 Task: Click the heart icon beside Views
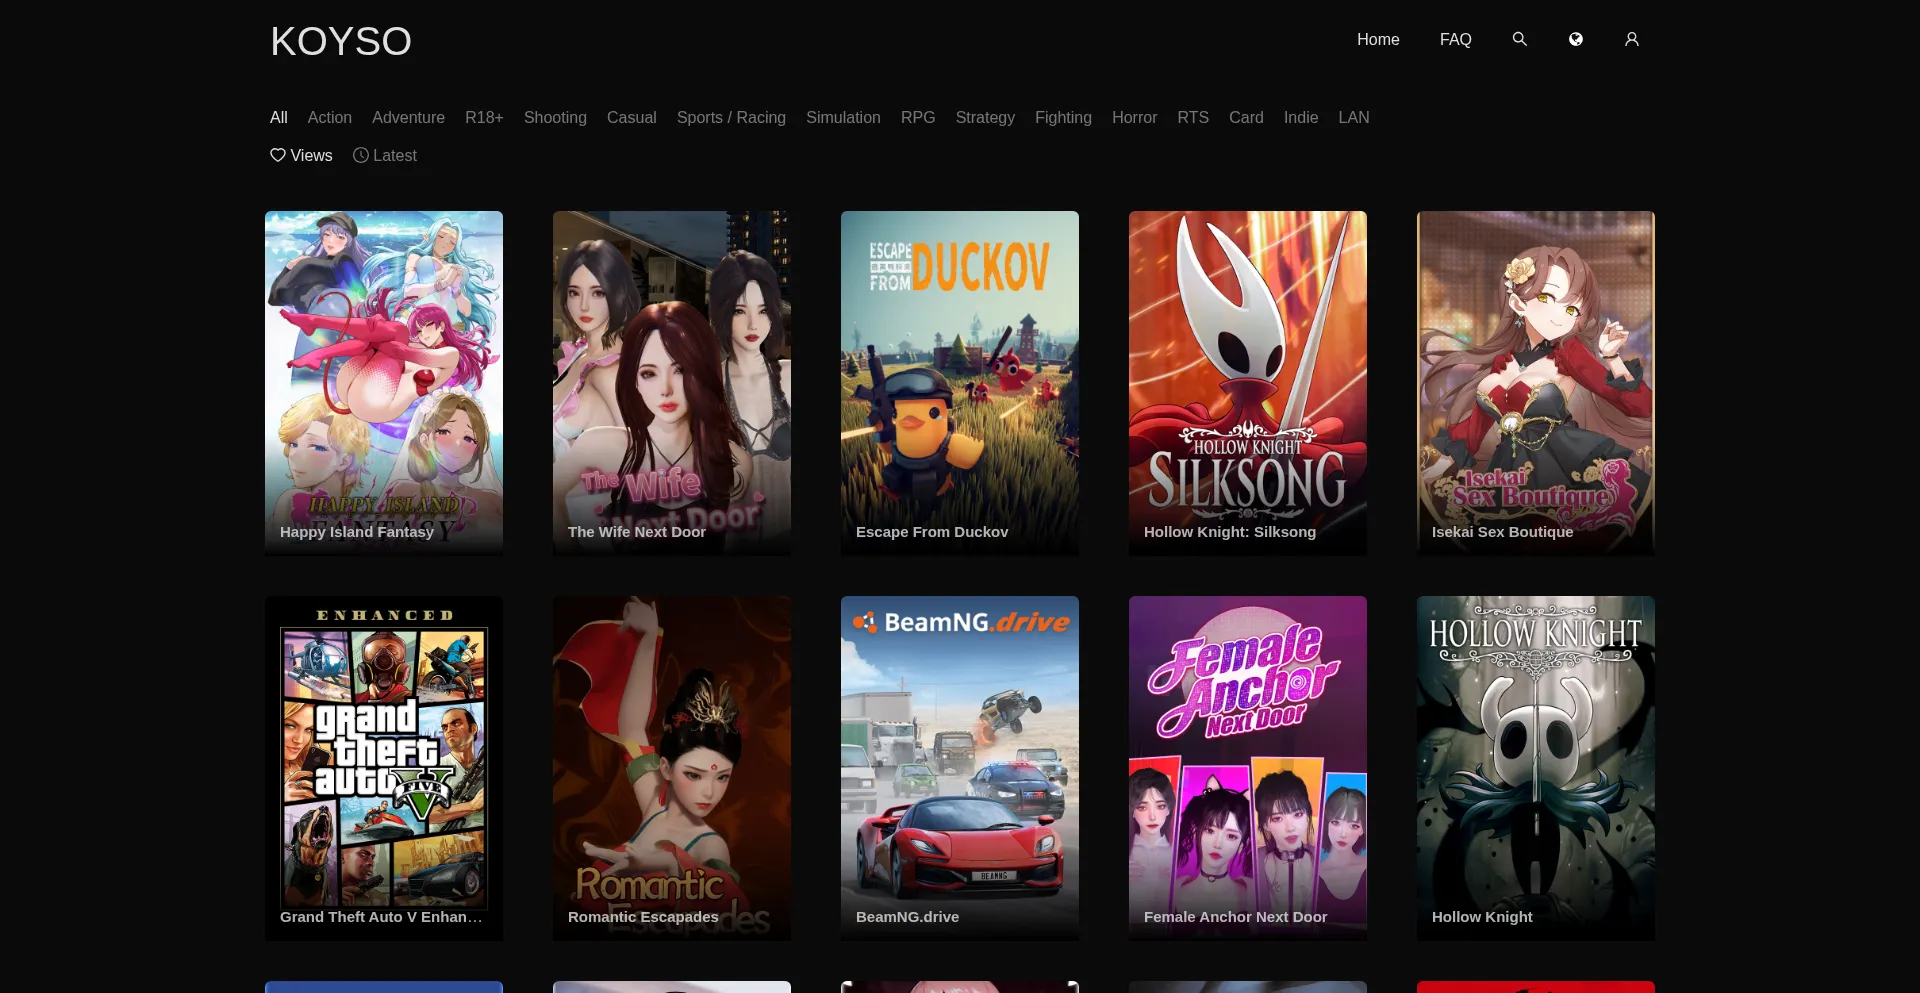coord(278,155)
